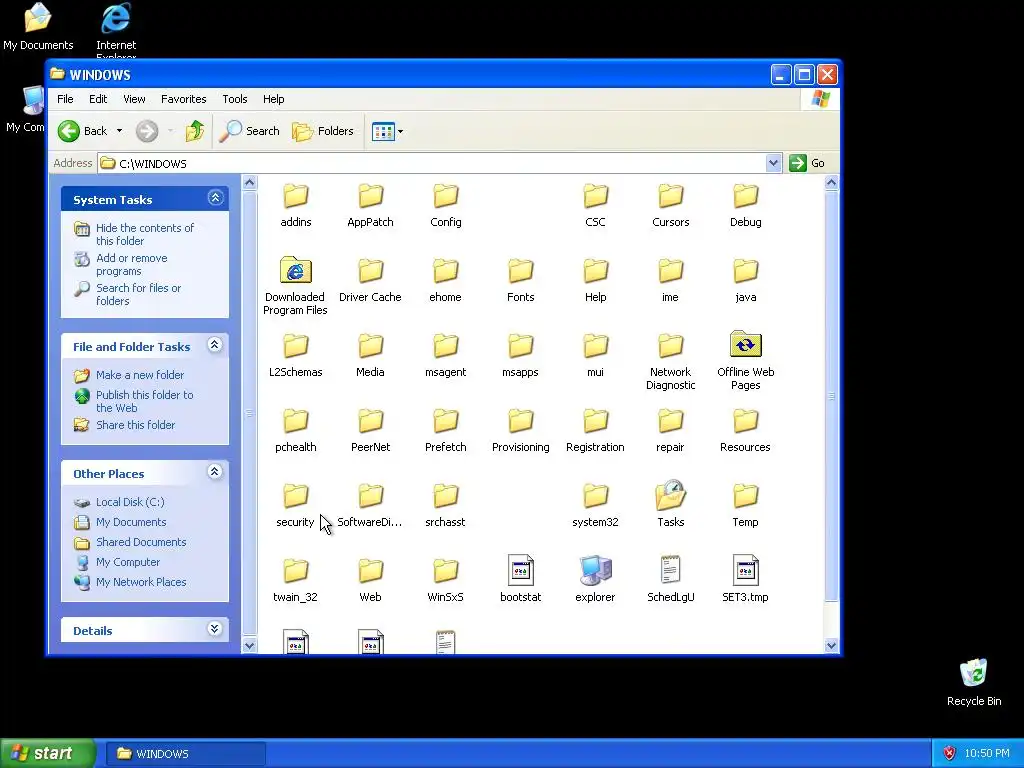The width and height of the screenshot is (1024, 768).
Task: Select the Prefetch folder
Action: point(445,430)
